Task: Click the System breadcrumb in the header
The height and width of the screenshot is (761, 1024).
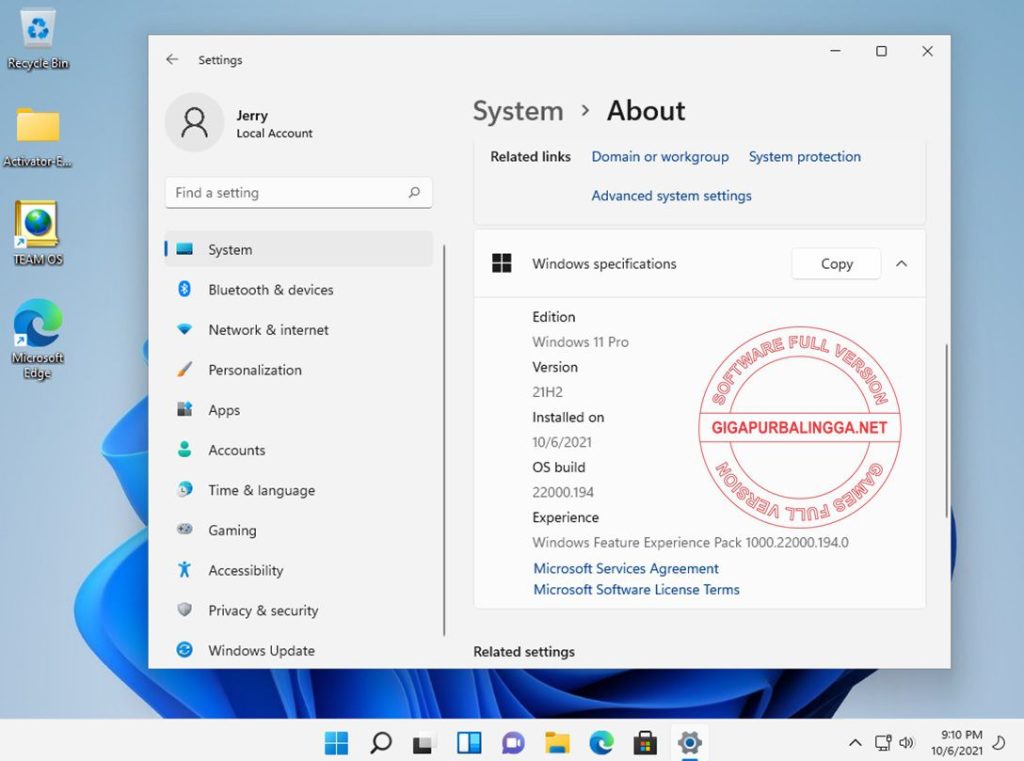Action: 518,111
